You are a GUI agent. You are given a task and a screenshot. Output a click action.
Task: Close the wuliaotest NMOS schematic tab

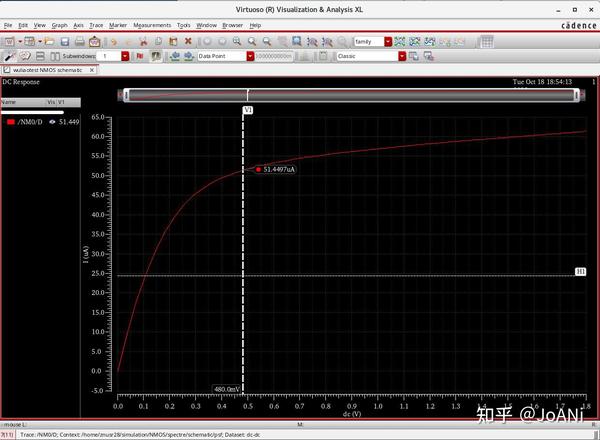(x=92, y=70)
